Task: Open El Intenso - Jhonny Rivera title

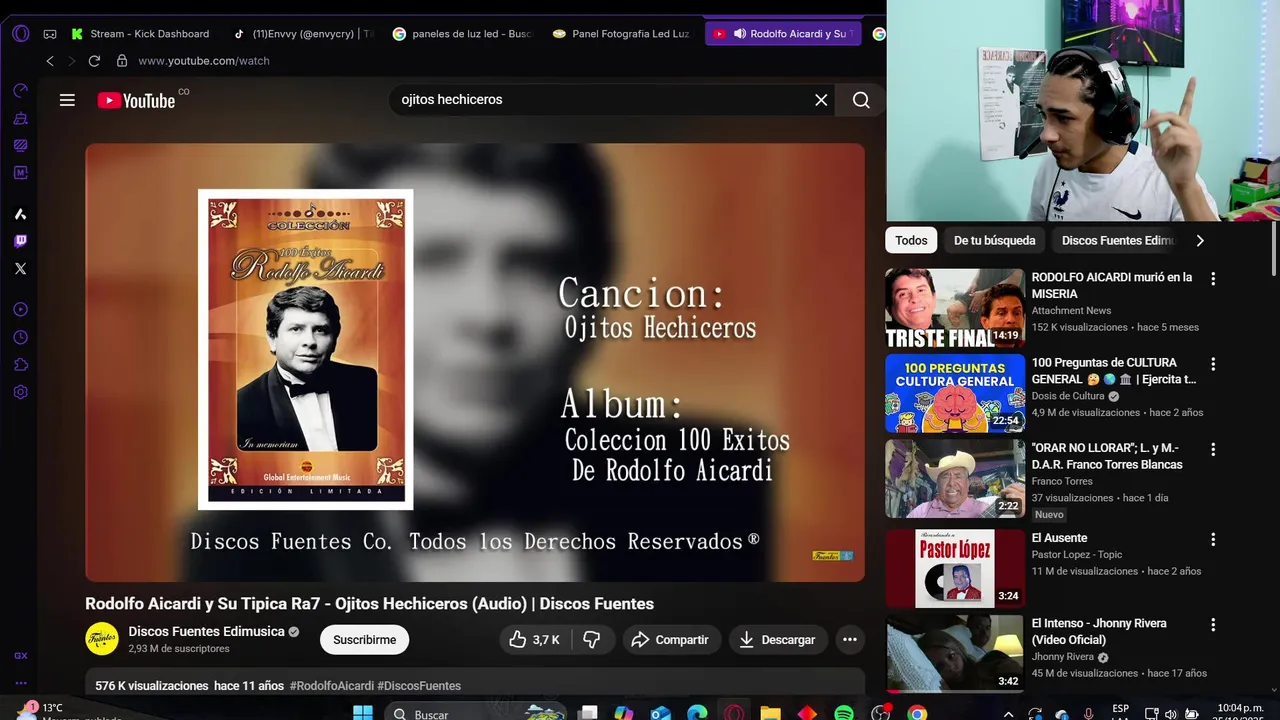Action: (1099, 631)
